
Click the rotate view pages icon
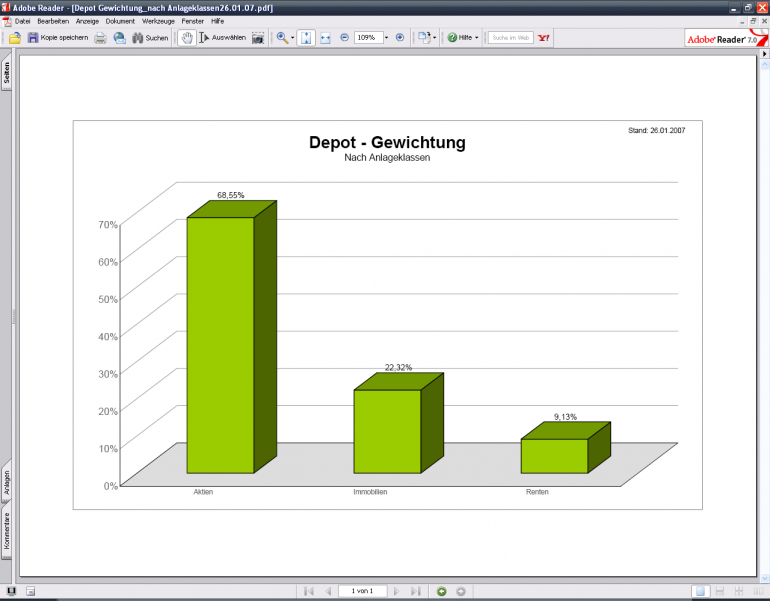(424, 38)
